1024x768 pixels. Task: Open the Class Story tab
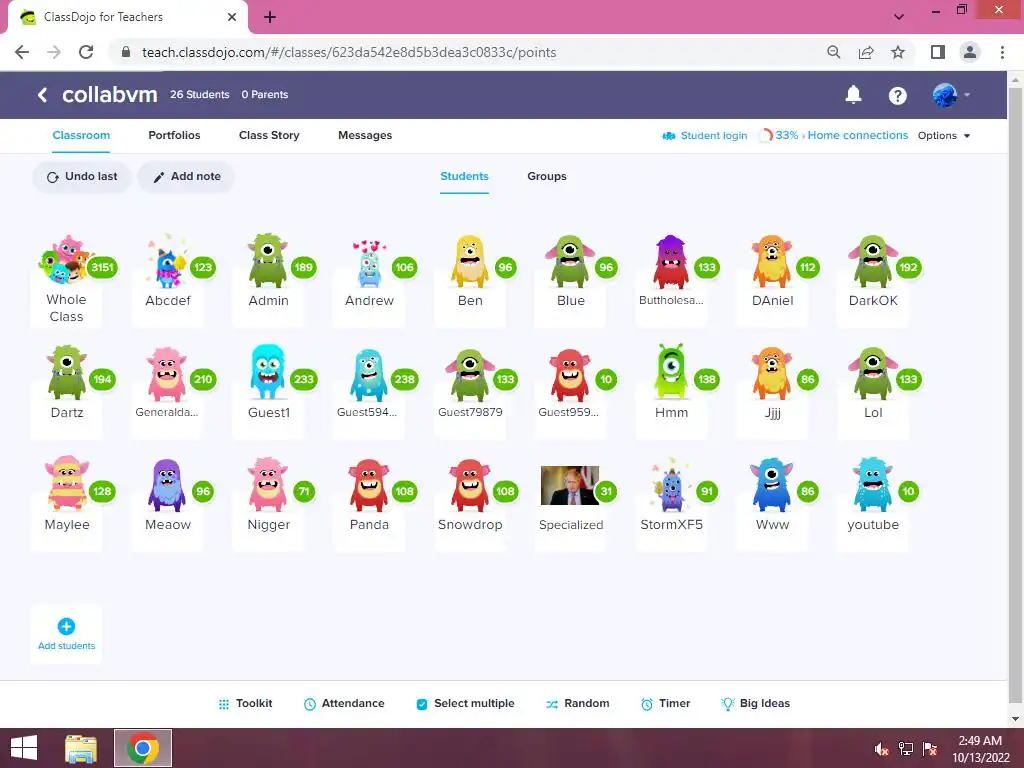pos(269,135)
